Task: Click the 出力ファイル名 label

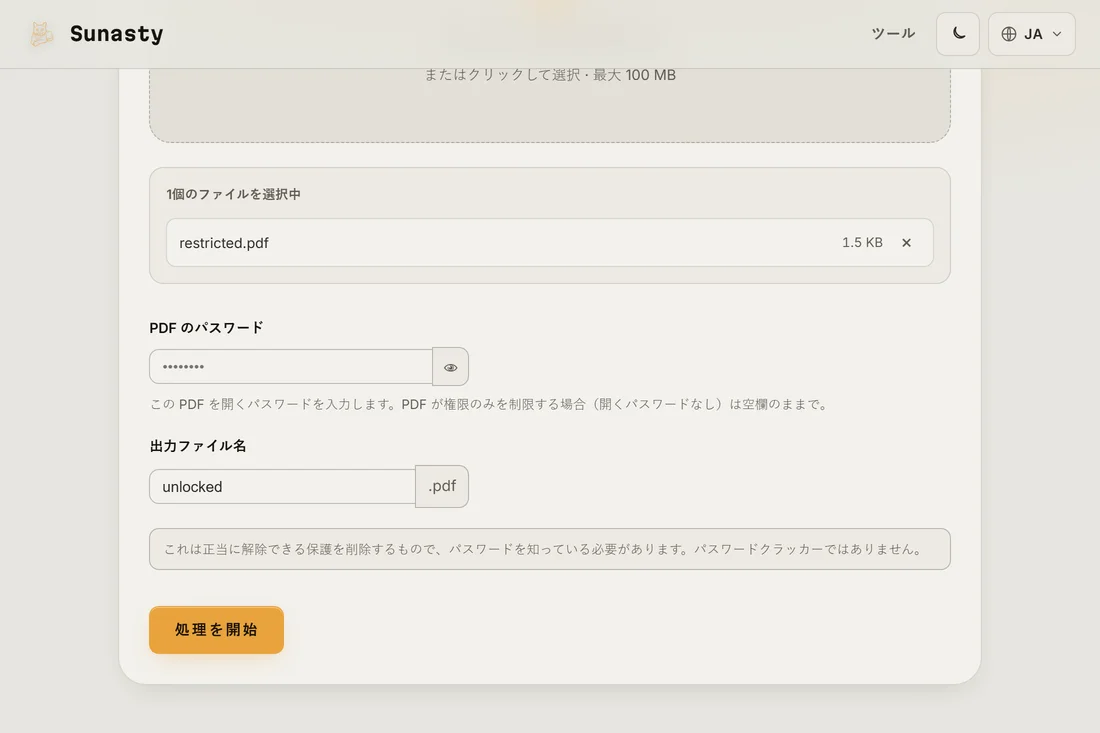Action: click(x=198, y=446)
